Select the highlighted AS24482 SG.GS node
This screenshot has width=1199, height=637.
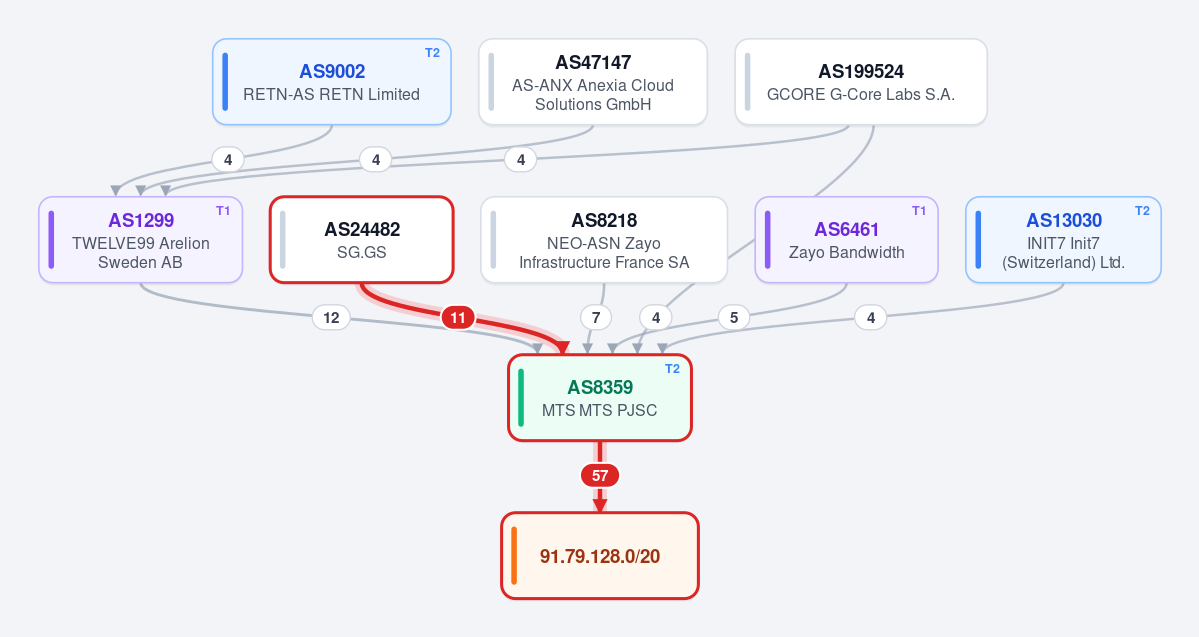[362, 240]
